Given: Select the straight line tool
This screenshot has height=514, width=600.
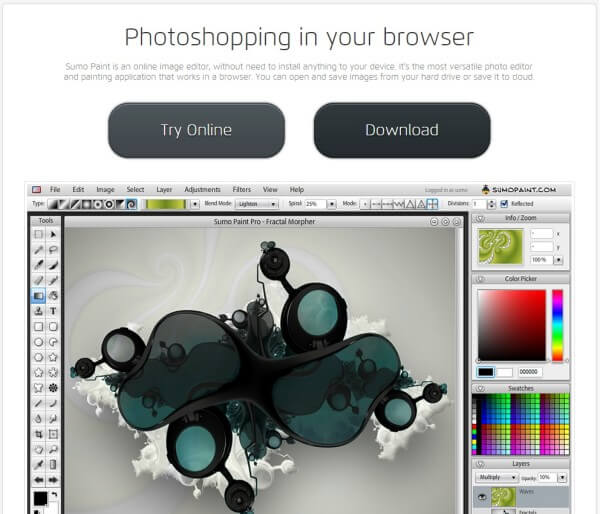Looking at the screenshot, I should pos(38,403).
